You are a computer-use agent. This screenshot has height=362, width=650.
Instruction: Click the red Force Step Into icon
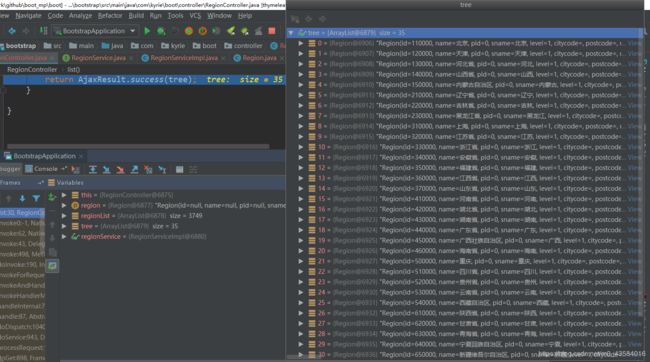[x=120, y=169]
